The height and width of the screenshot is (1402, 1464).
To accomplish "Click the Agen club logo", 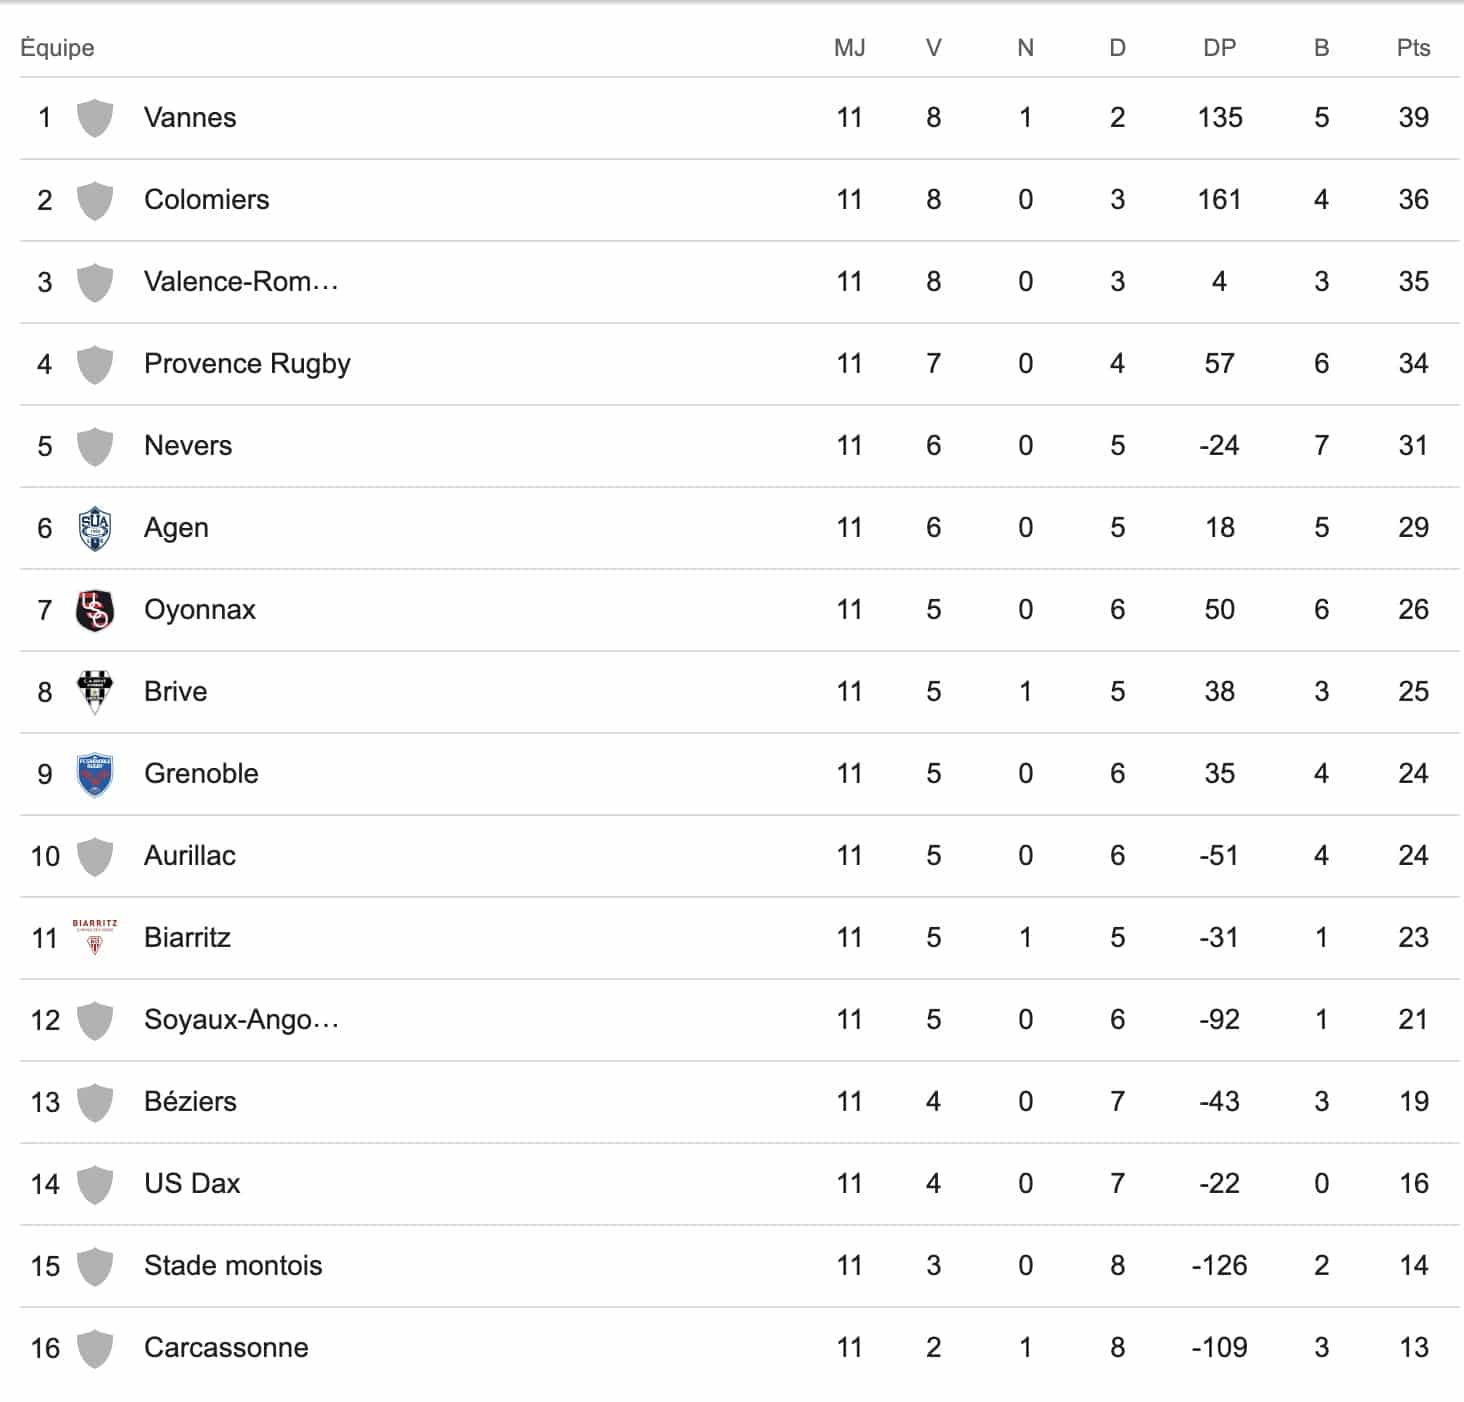I will click(x=95, y=528).
